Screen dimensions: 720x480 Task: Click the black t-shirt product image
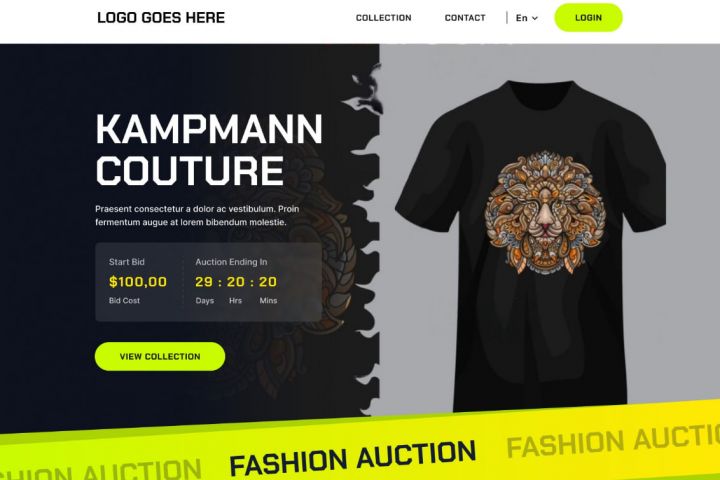531,246
